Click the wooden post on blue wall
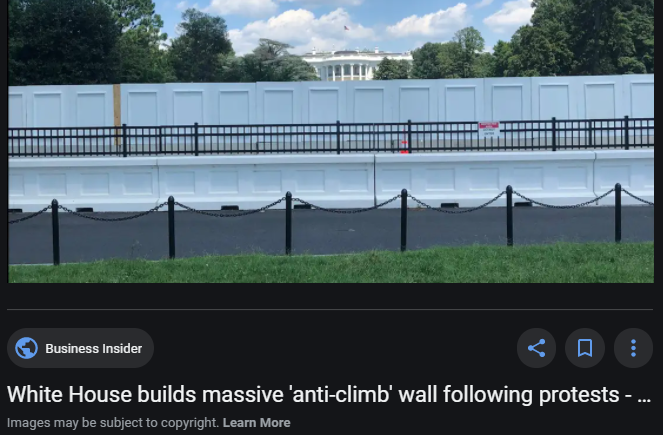Image resolution: width=663 pixels, height=435 pixels. tap(117, 114)
